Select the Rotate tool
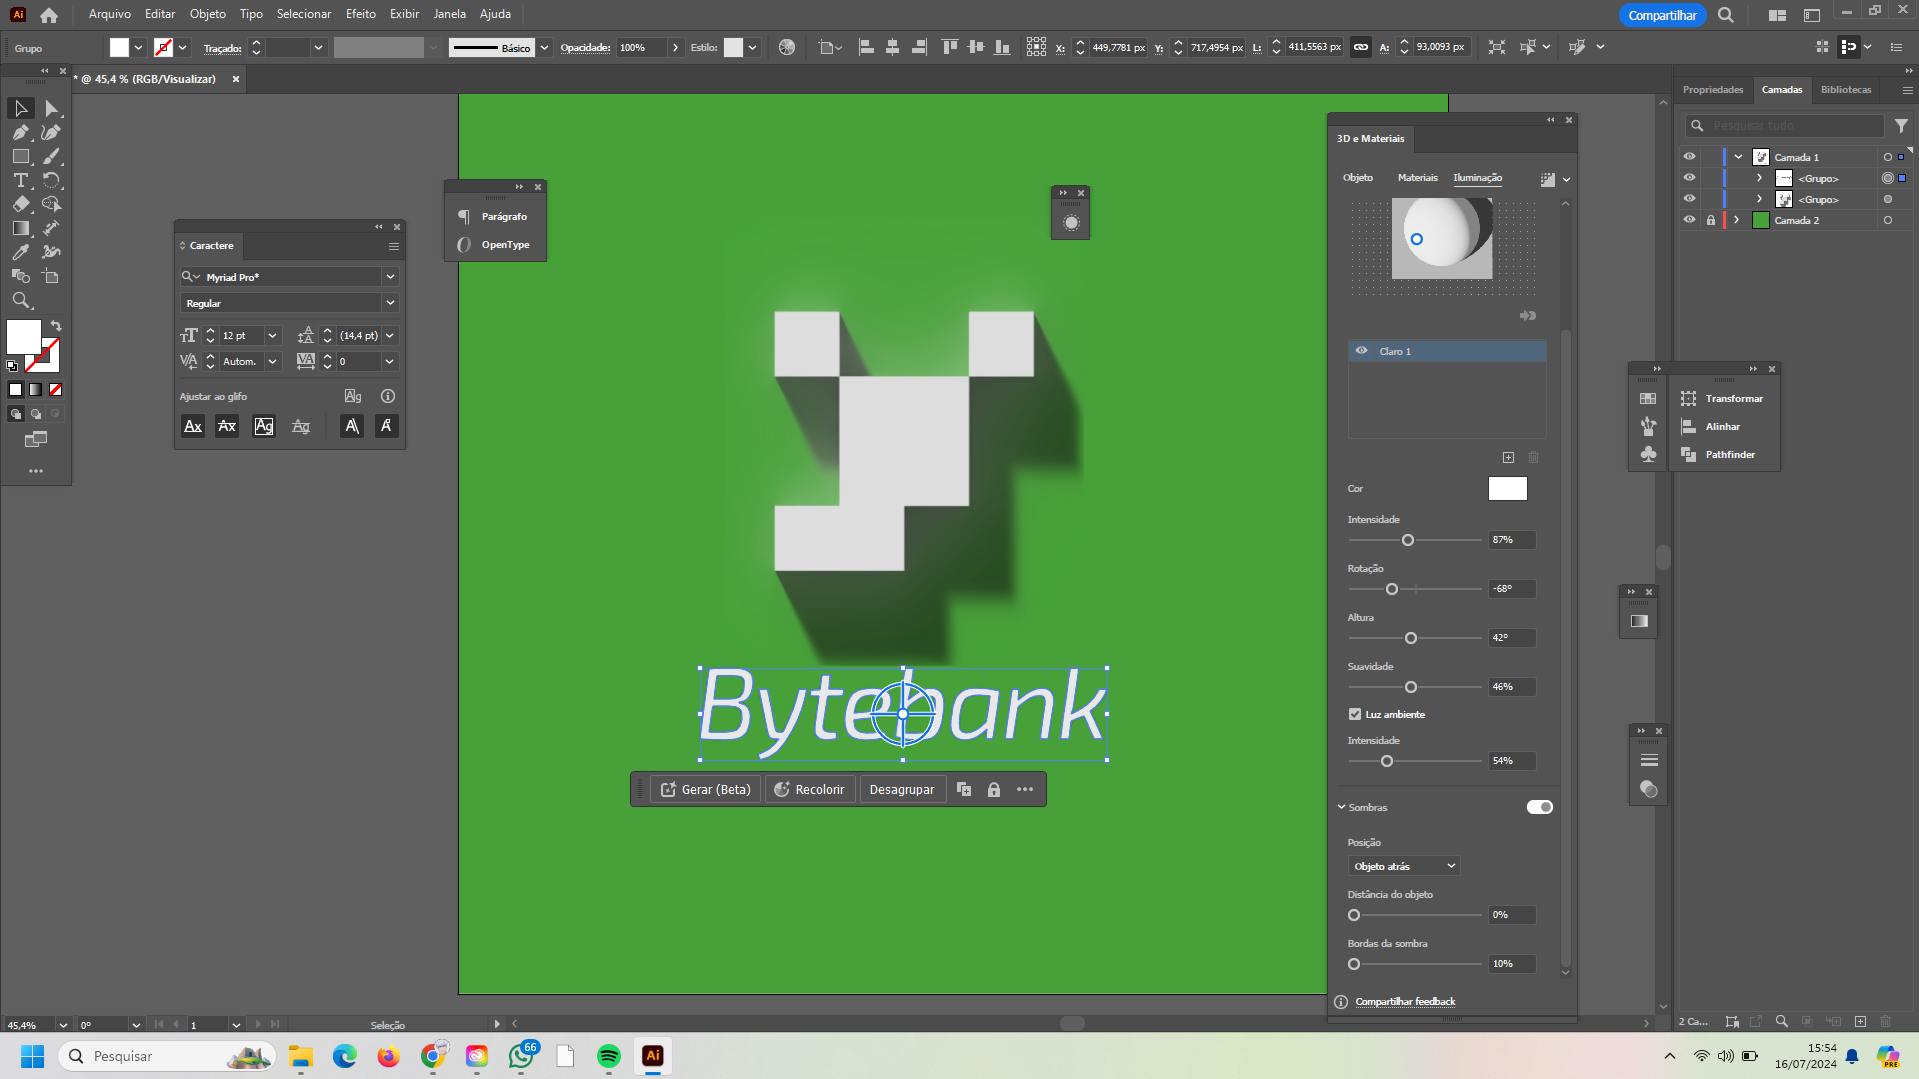 (51, 180)
